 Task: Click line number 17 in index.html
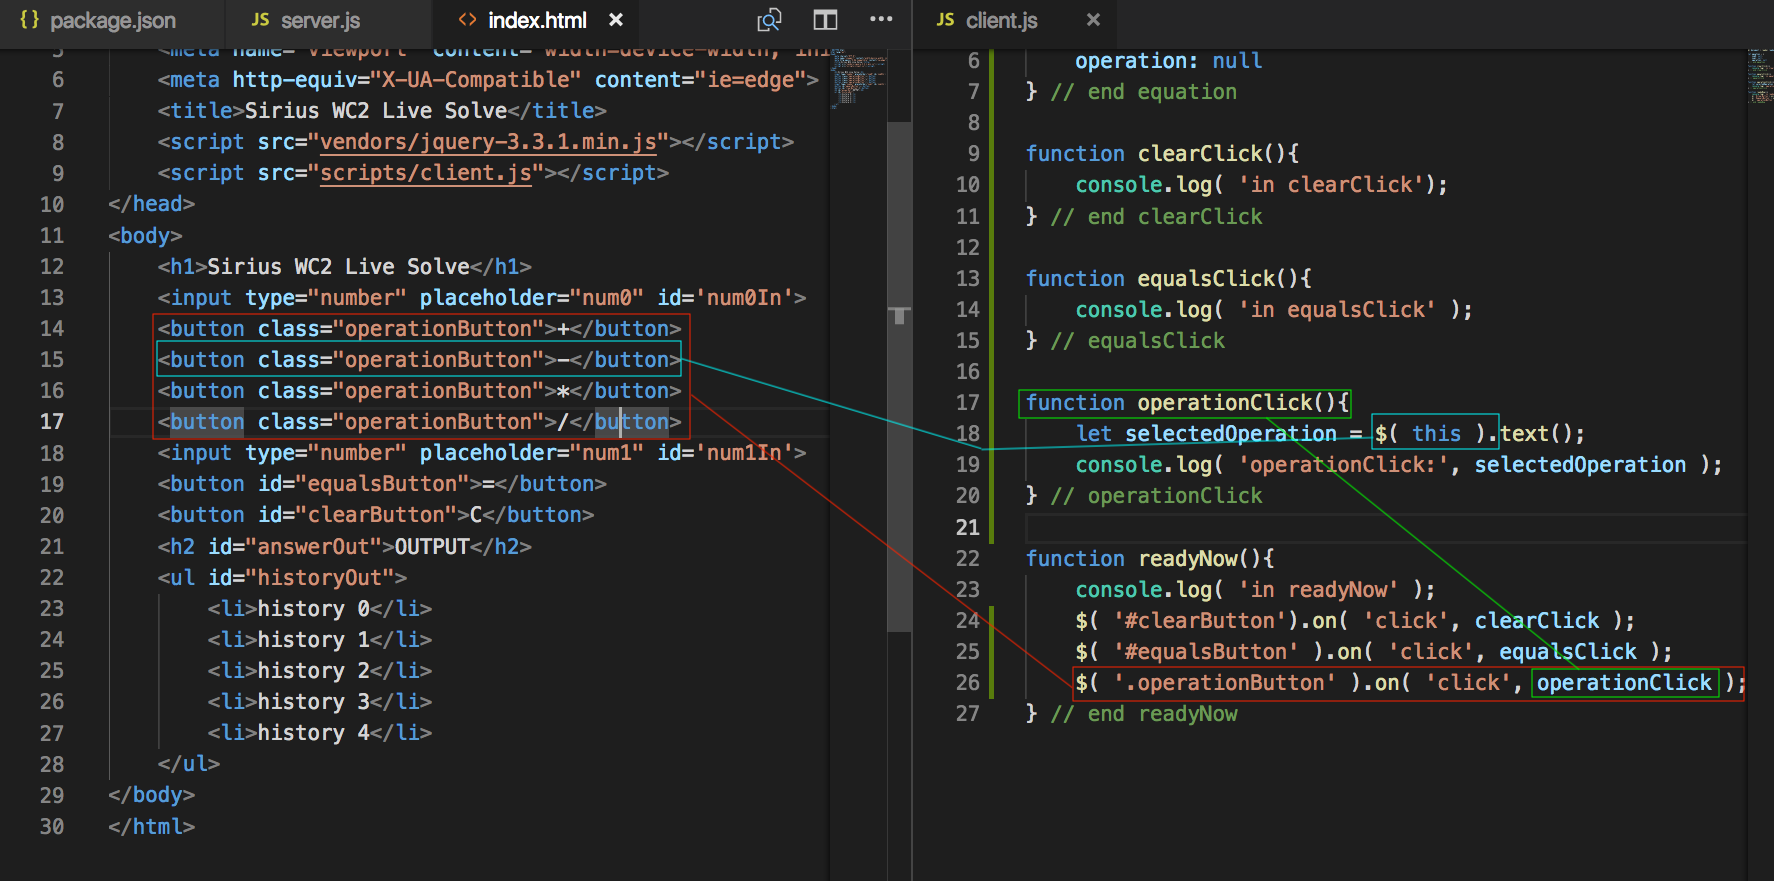[52, 422]
